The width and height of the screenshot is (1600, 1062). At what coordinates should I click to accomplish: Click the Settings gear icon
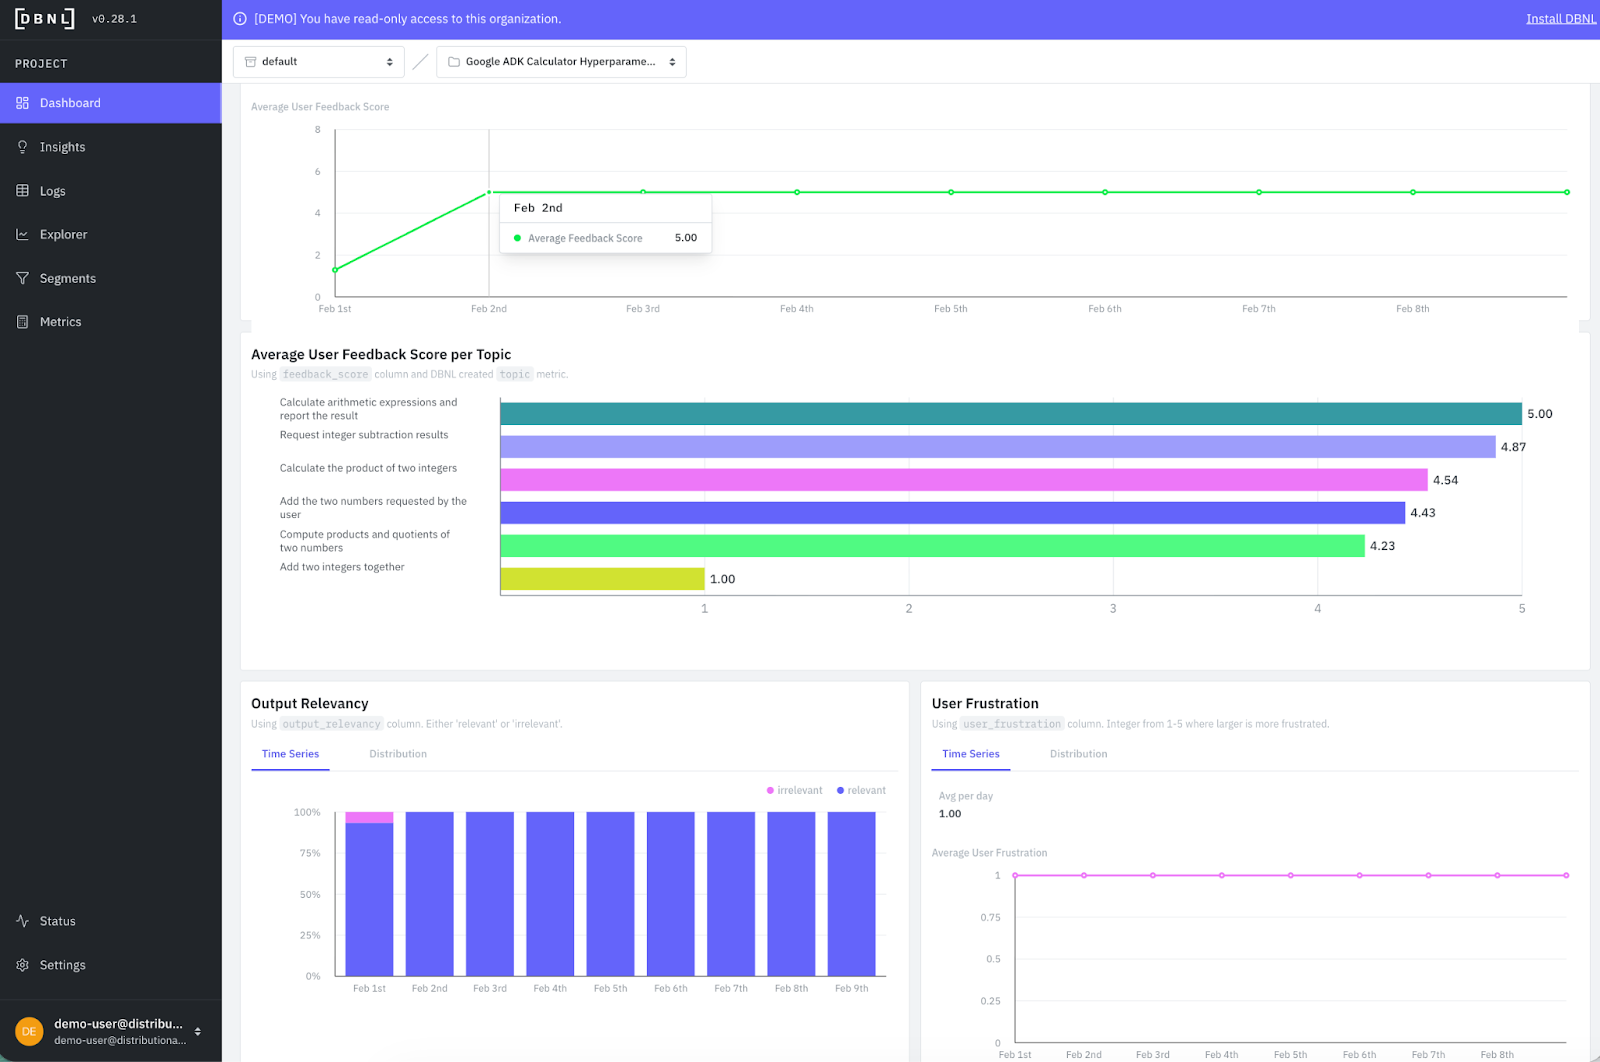coord(22,965)
